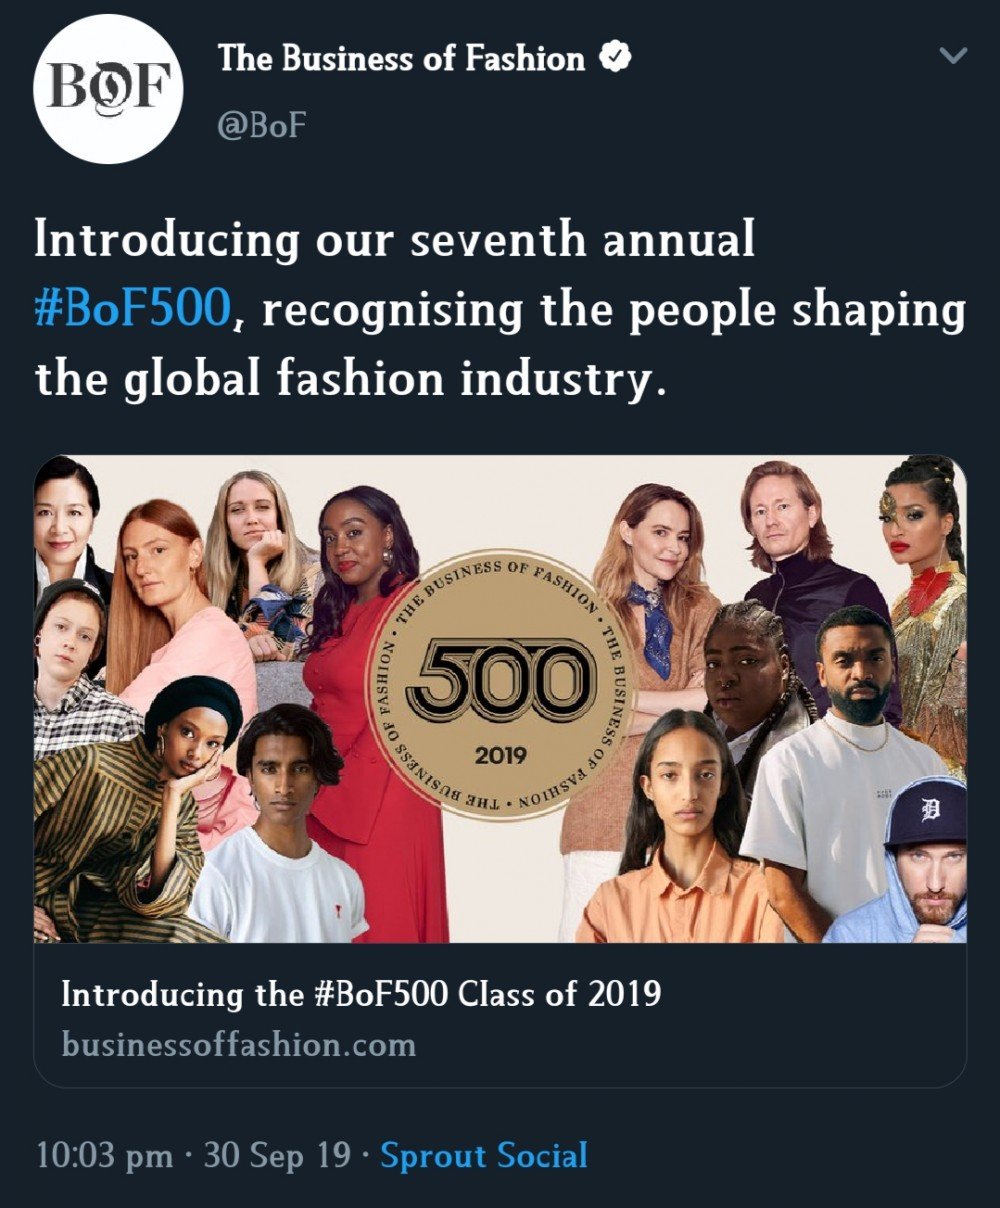Open The Business of Fashion account name
This screenshot has width=1000, height=1208.
[x=401, y=58]
